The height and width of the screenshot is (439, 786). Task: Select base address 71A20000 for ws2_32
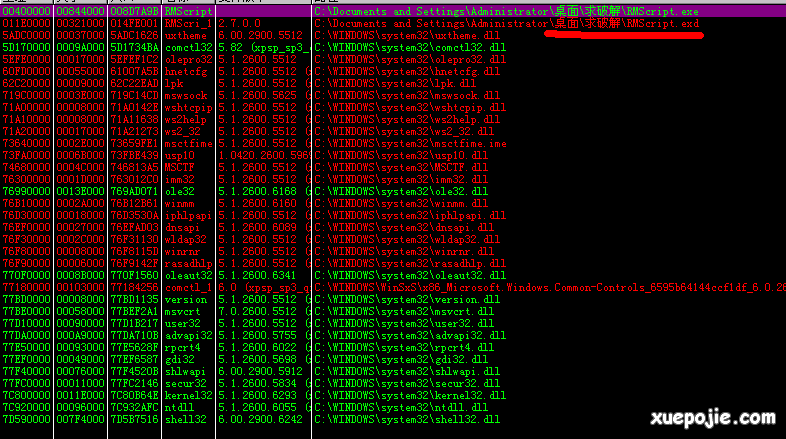click(27, 131)
